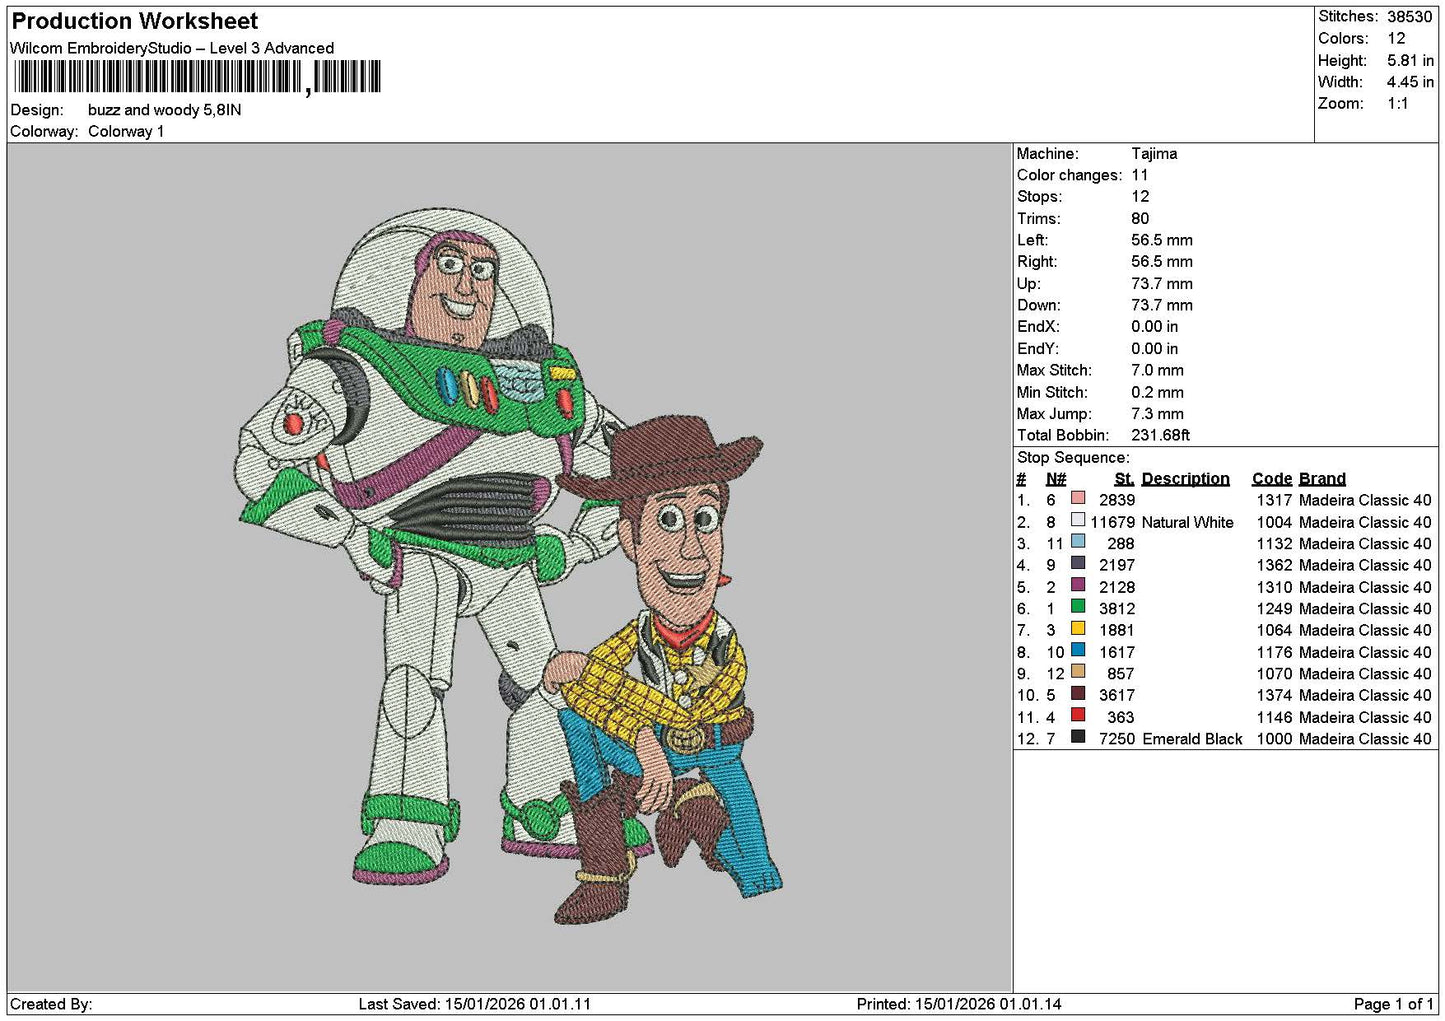Click 'Last Saved: 15/01/2026 01.01.11' footer
Image resolution: width=1445 pixels, height=1021 pixels.
(475, 1005)
